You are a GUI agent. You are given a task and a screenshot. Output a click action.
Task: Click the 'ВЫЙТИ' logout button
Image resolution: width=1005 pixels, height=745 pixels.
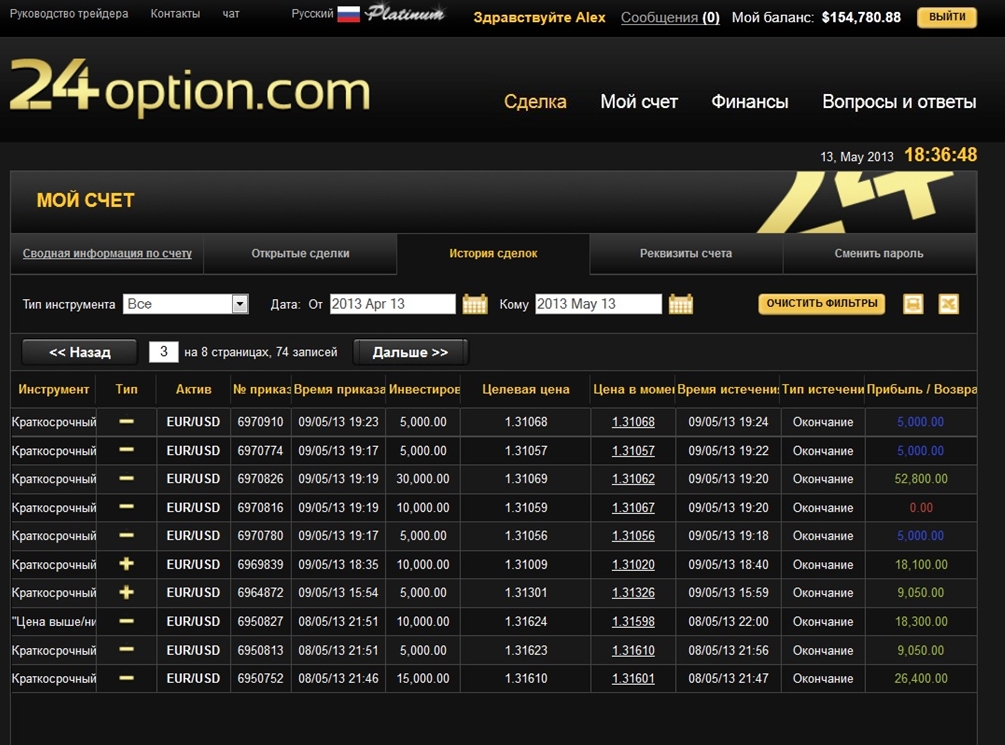[947, 17]
